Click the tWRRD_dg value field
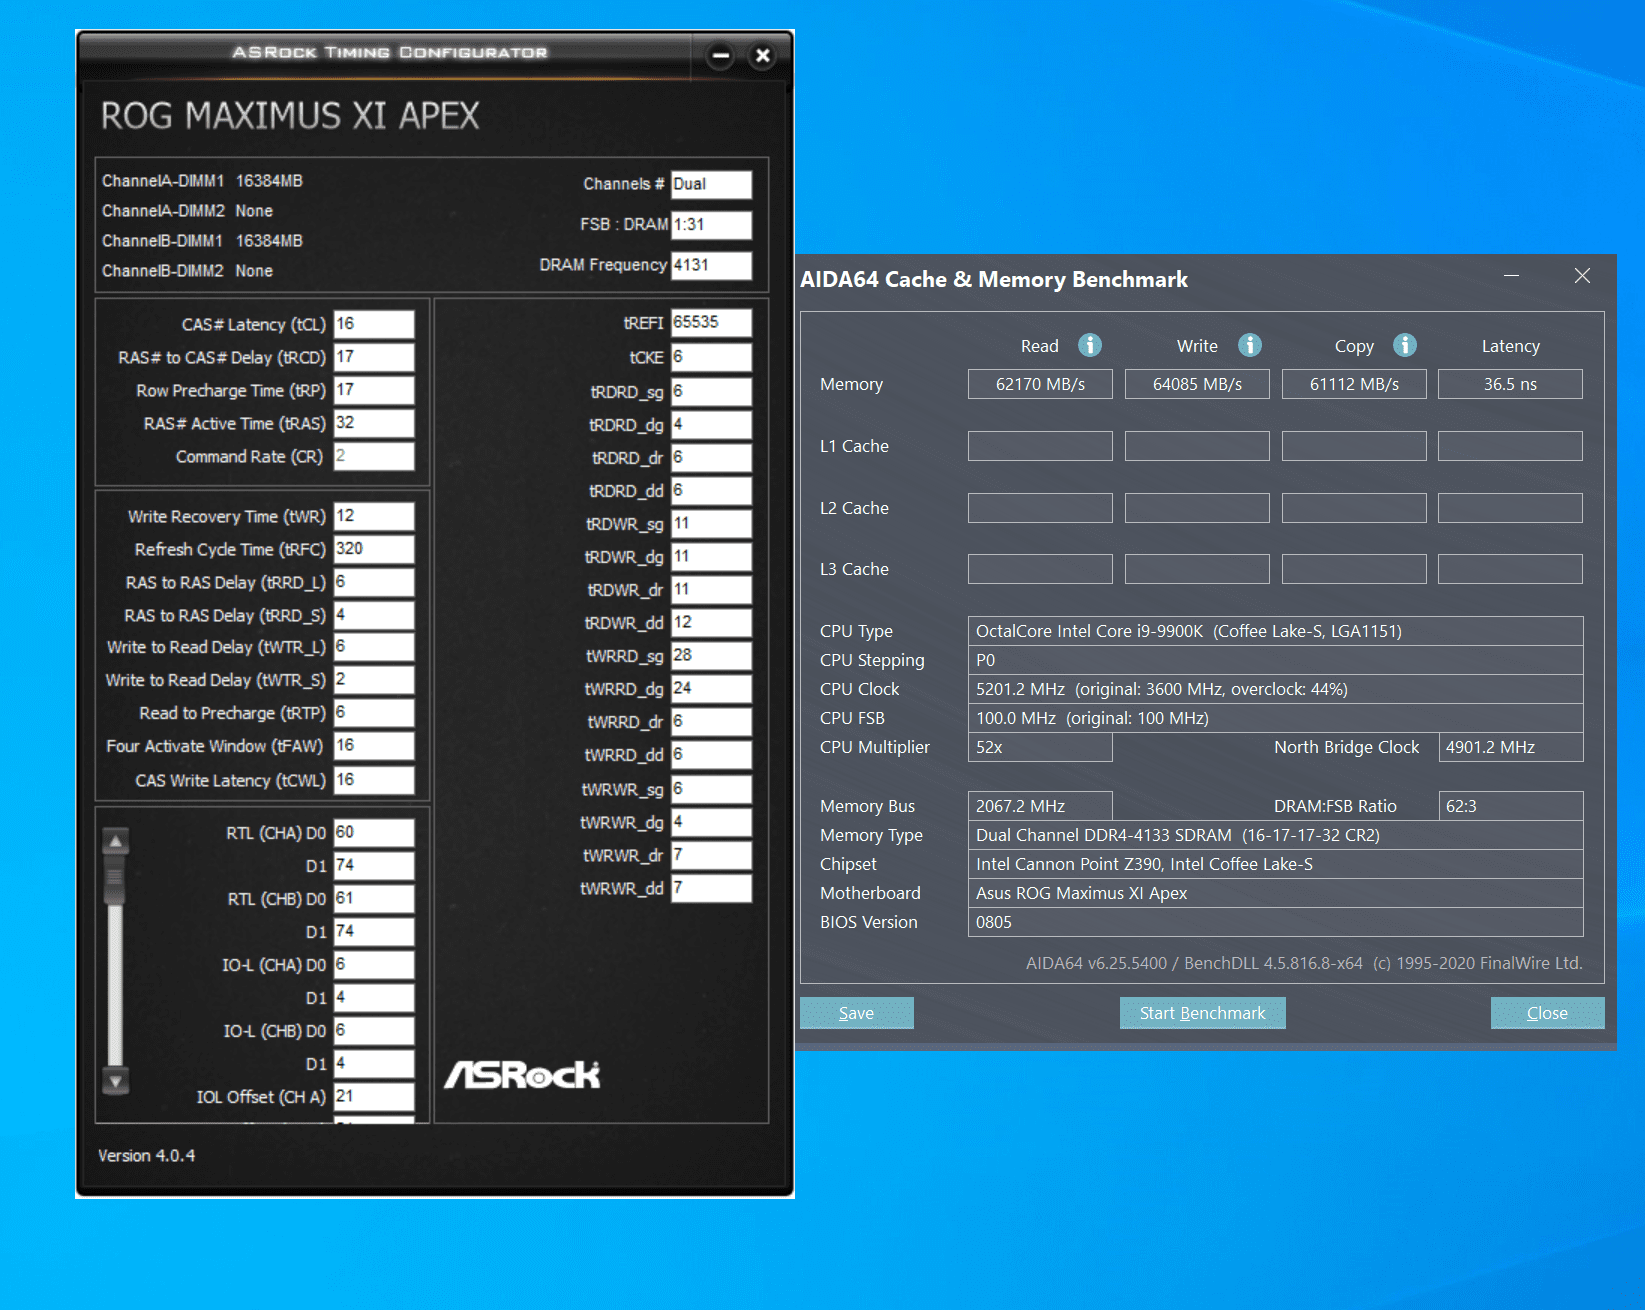 coord(711,689)
